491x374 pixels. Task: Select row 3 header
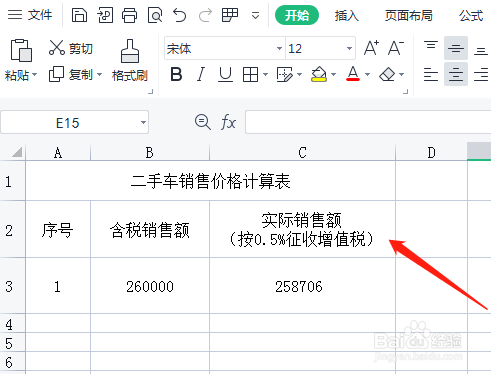(12, 286)
